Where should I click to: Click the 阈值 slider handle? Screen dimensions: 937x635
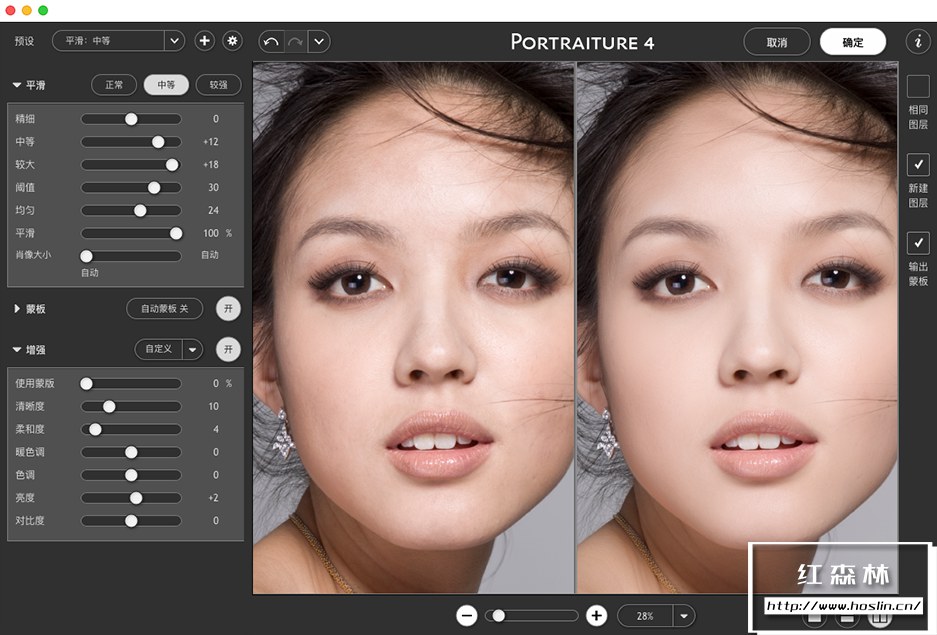tap(154, 187)
